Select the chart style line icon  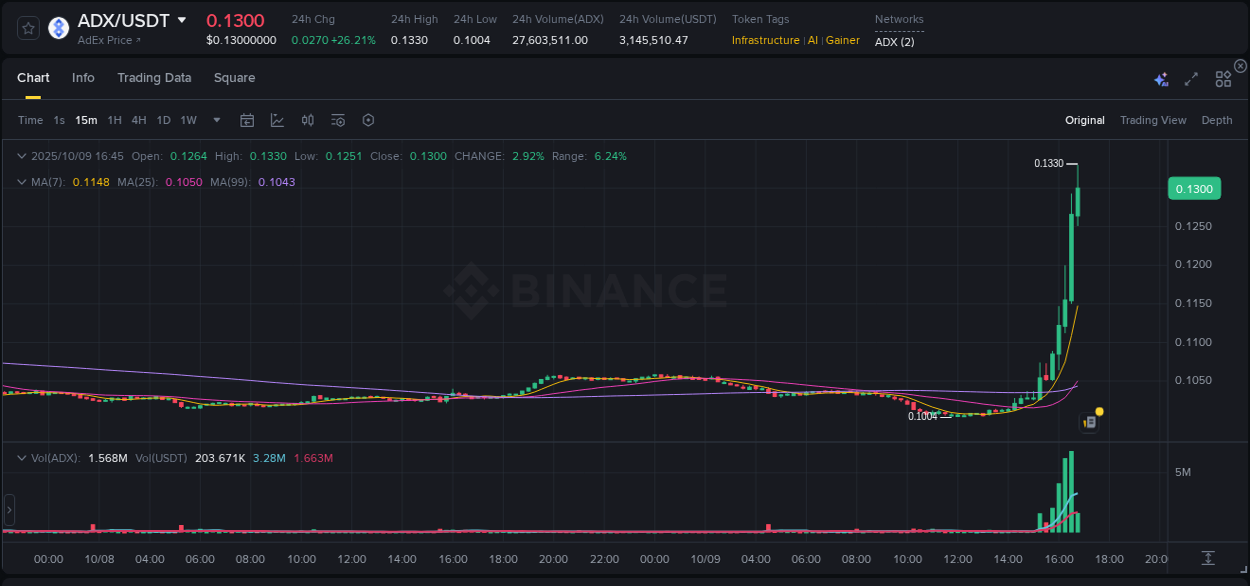pyautogui.click(x=277, y=120)
